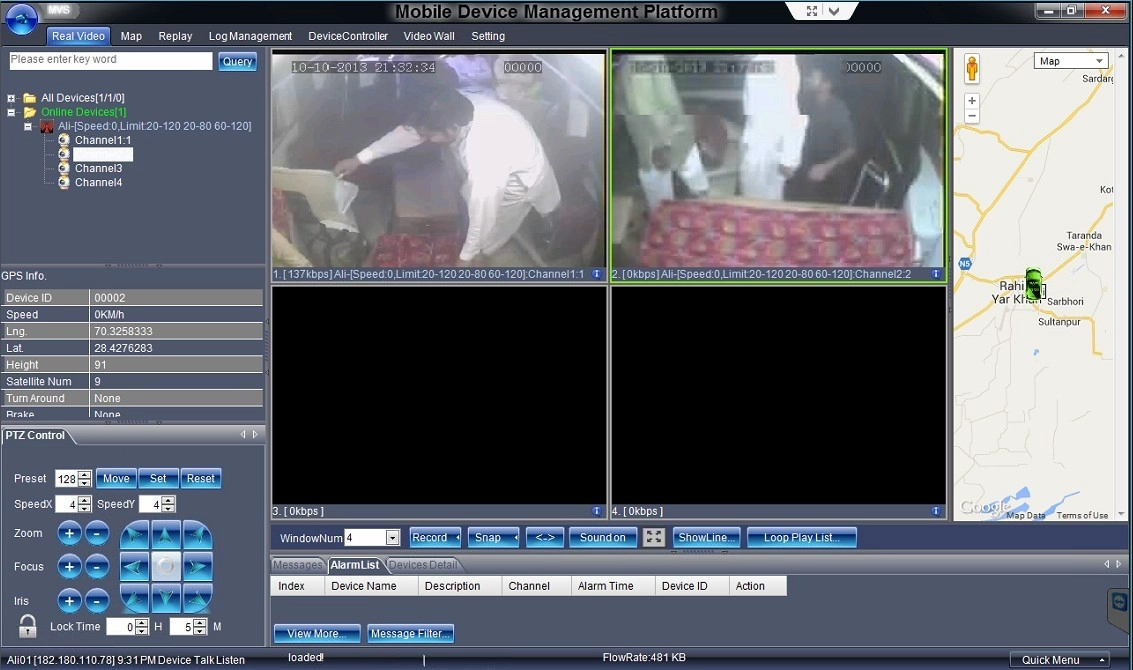The height and width of the screenshot is (670, 1133).
Task: Click the Iris plus button
Action: click(69, 601)
